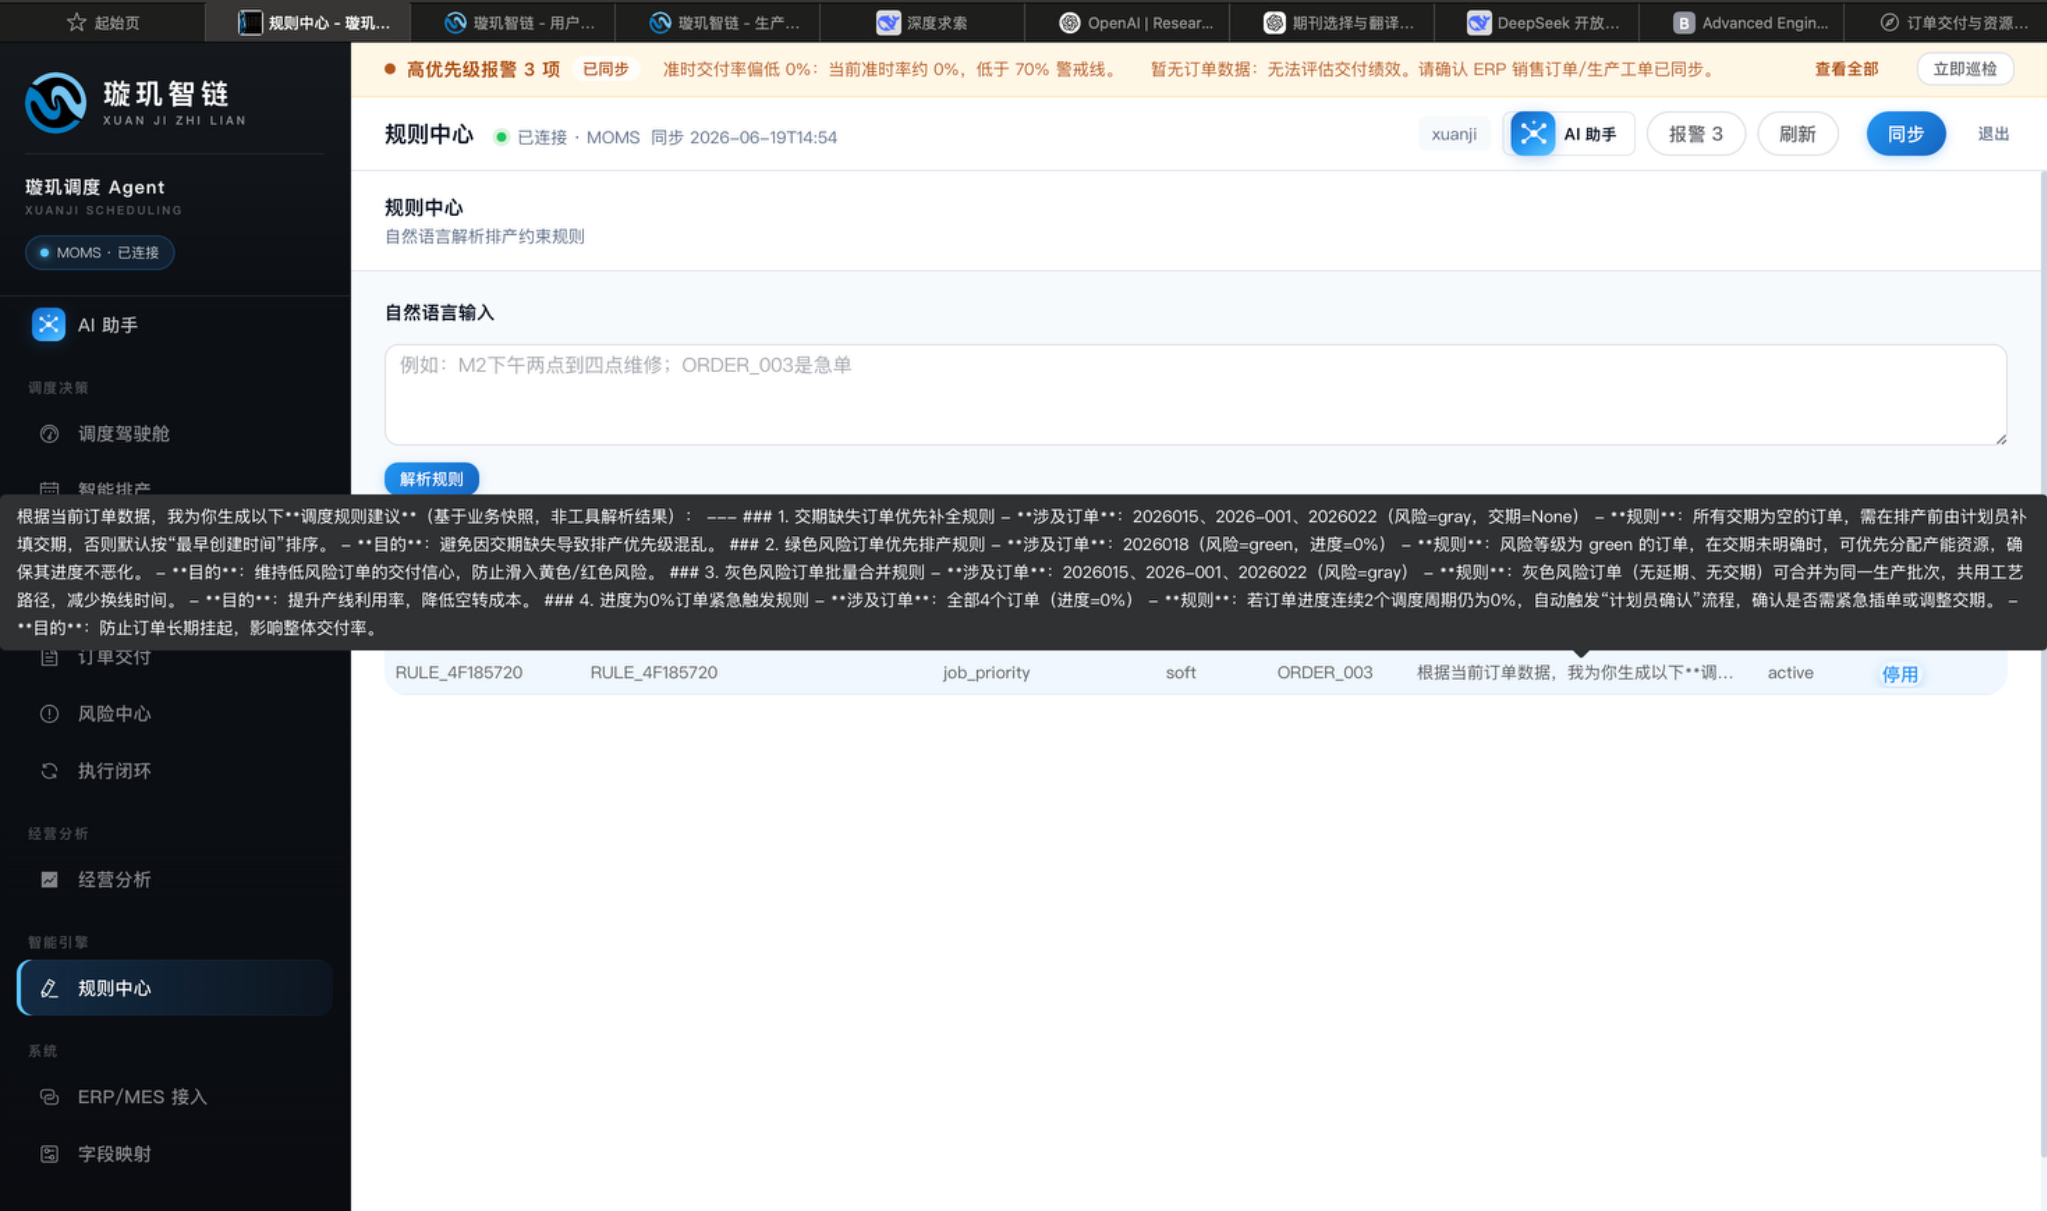Click 查看全部 in the alert banner
This screenshot has width=2047, height=1211.
(x=1846, y=69)
